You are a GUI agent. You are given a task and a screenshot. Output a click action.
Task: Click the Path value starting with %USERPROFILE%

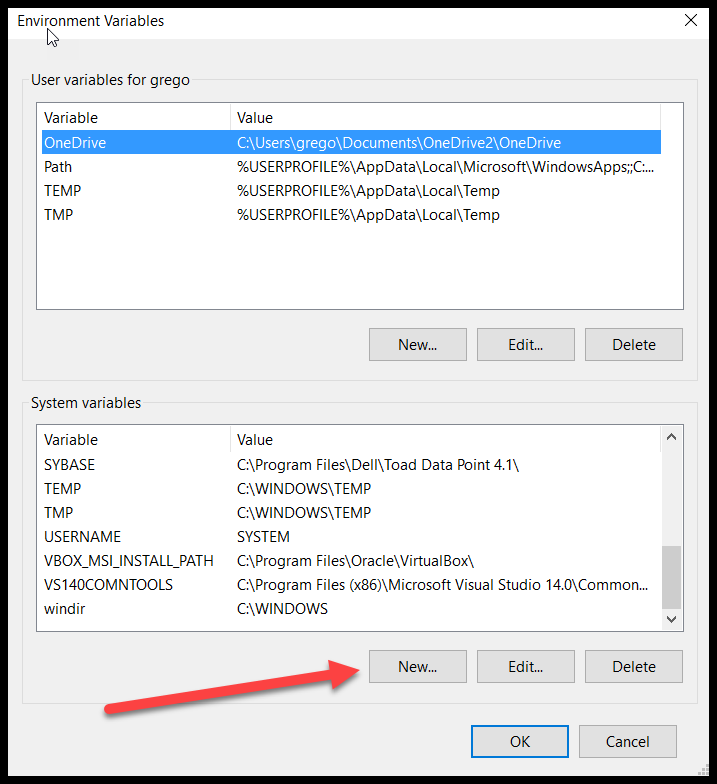click(445, 166)
